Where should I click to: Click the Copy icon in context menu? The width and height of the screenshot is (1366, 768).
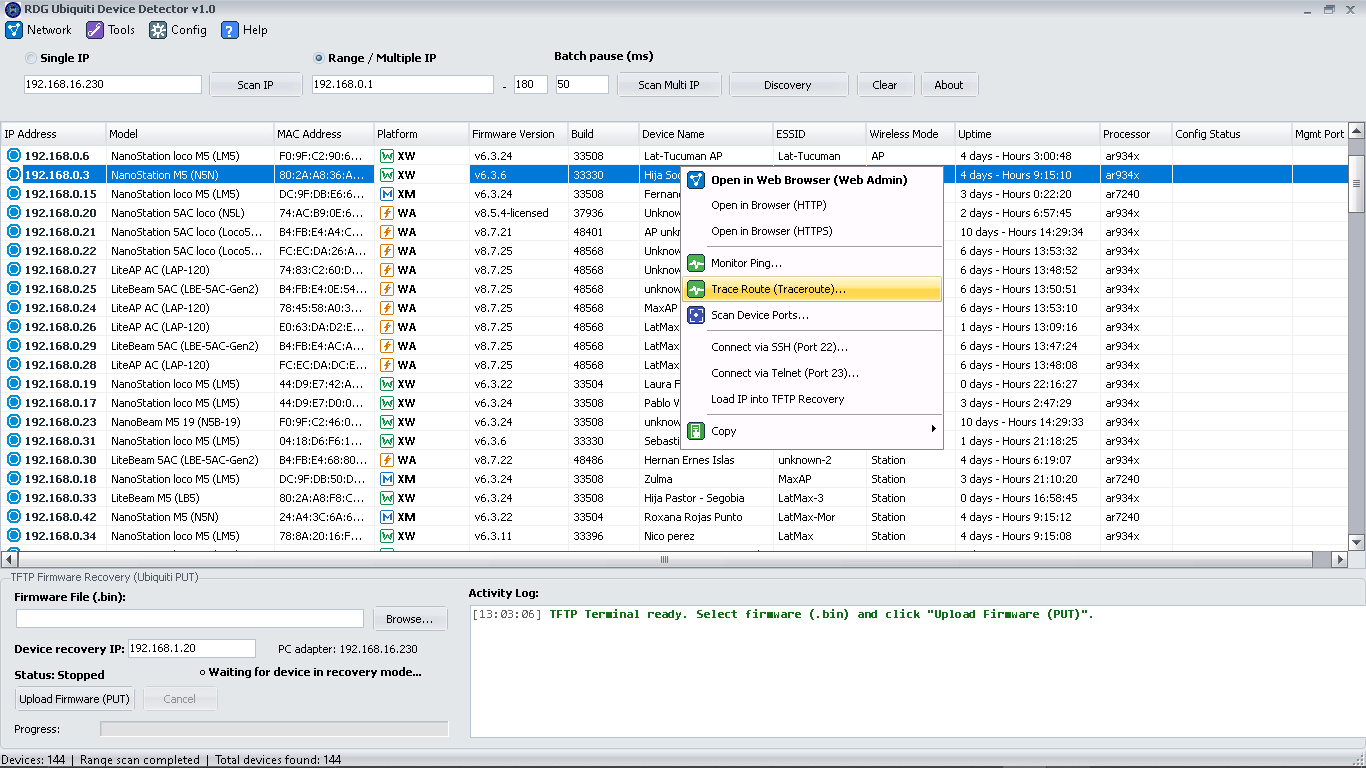coord(696,432)
